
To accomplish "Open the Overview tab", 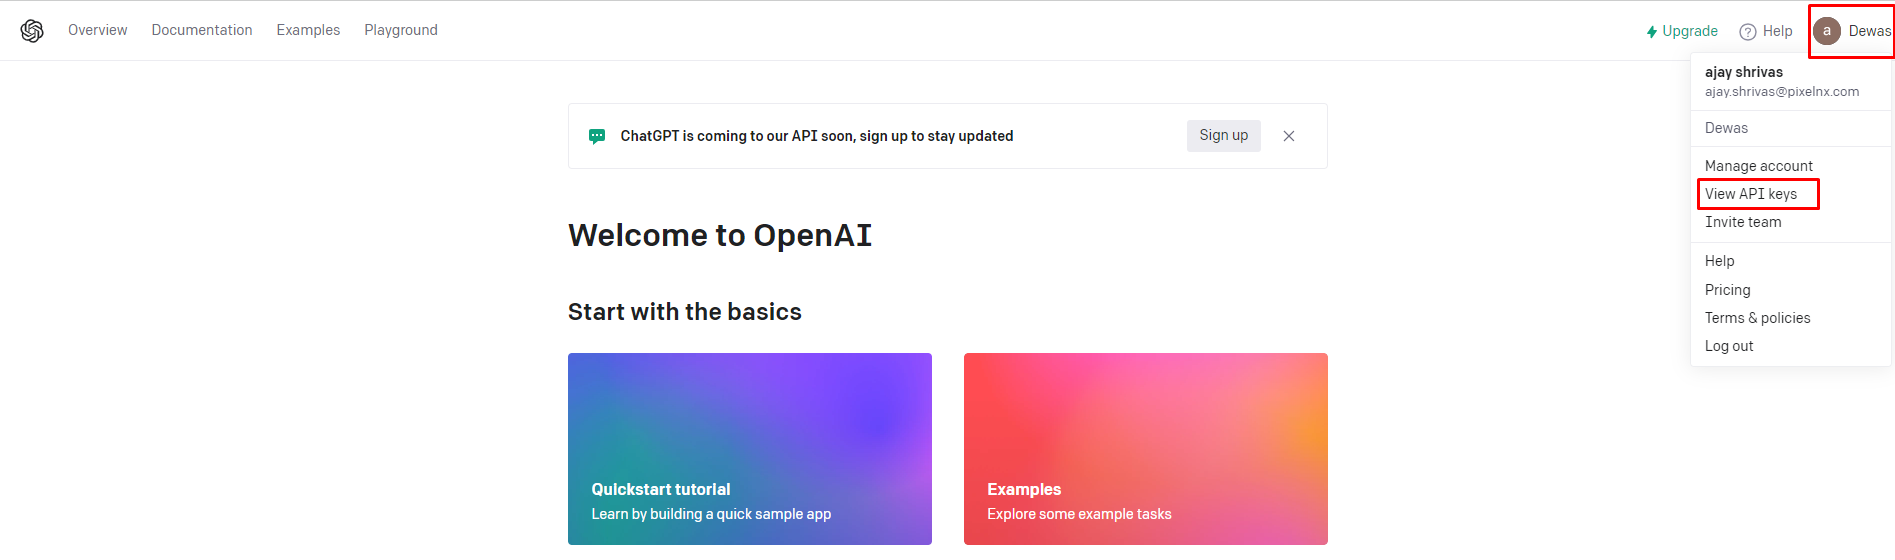I will click(x=97, y=30).
